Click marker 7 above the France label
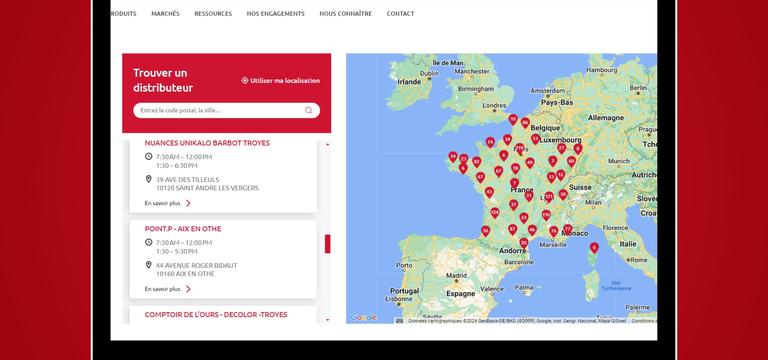768x360 pixels. [x=514, y=183]
